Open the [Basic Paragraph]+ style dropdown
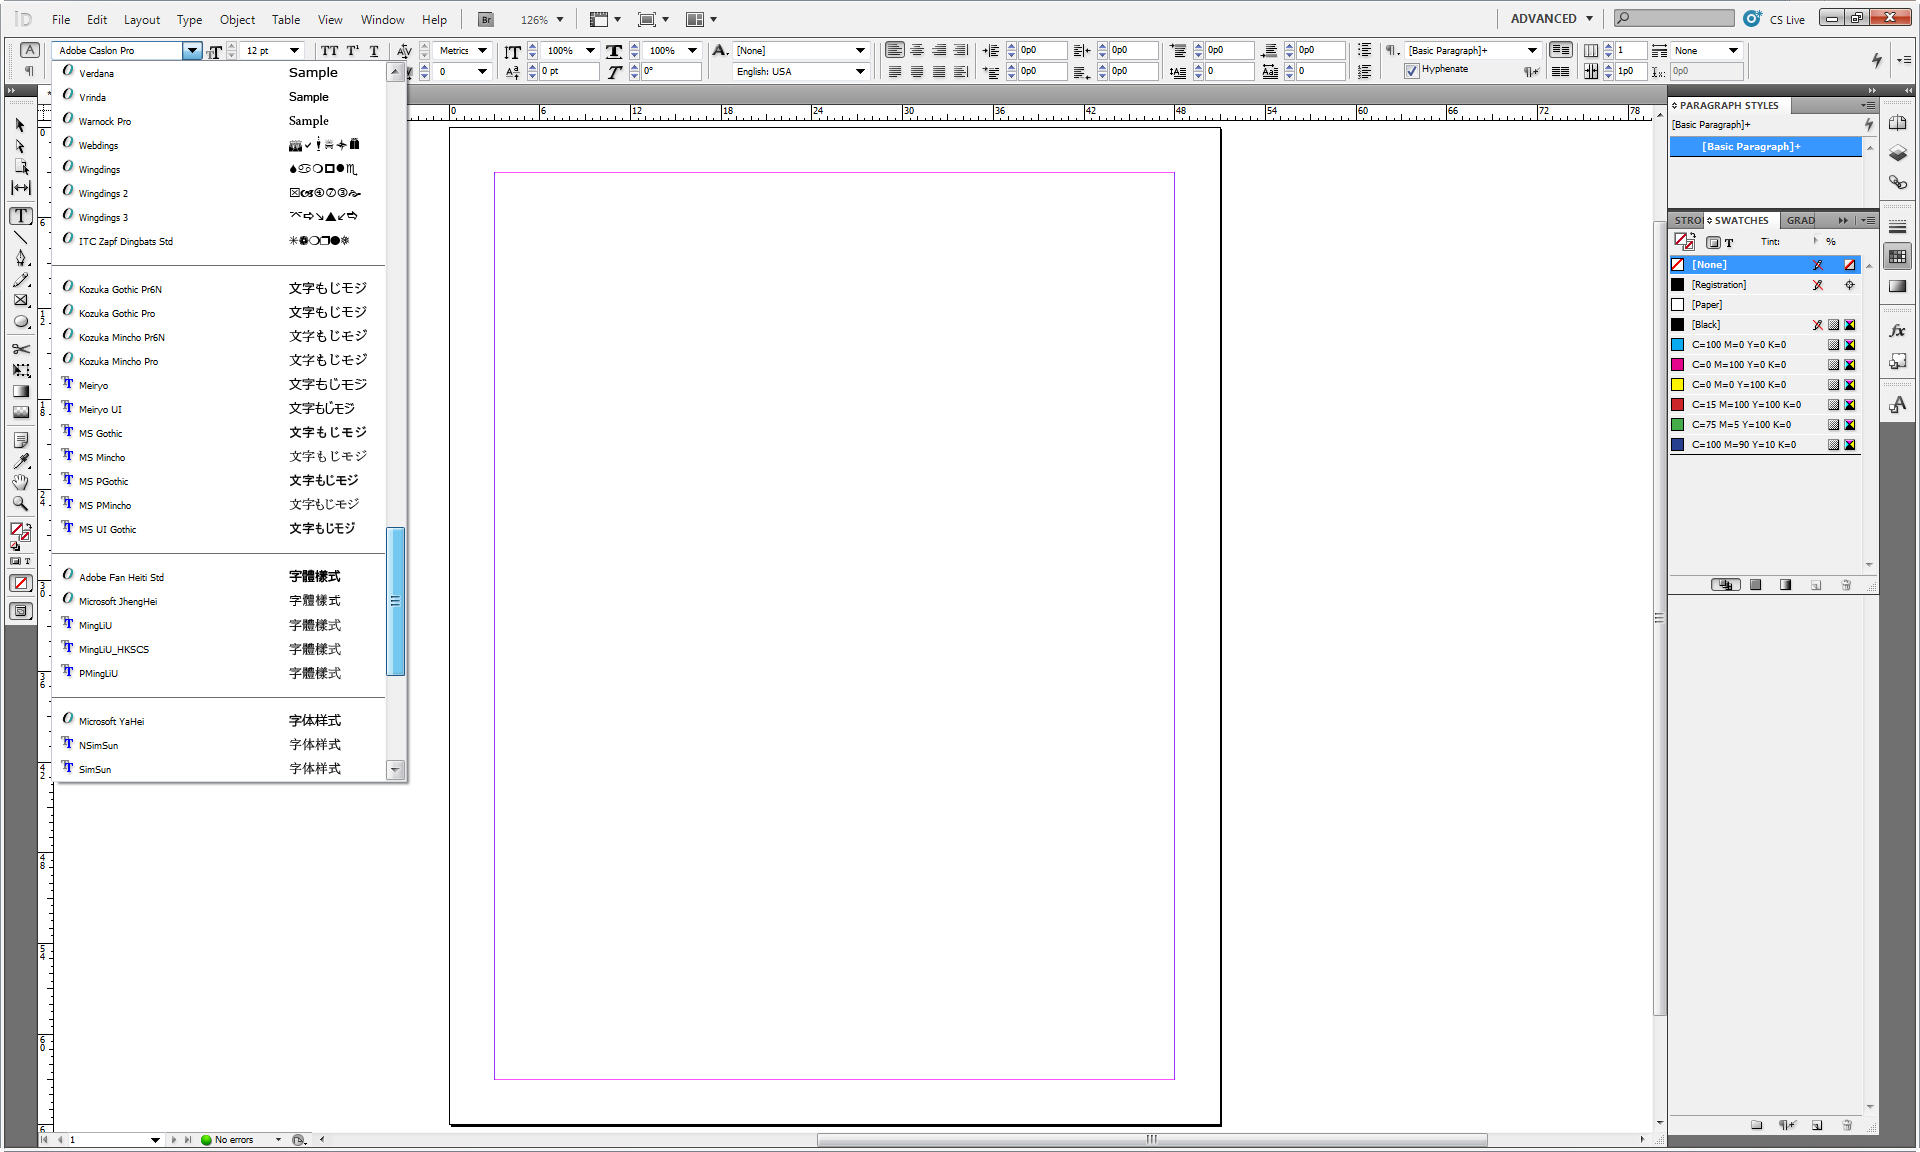1920x1152 pixels. pos(1532,50)
